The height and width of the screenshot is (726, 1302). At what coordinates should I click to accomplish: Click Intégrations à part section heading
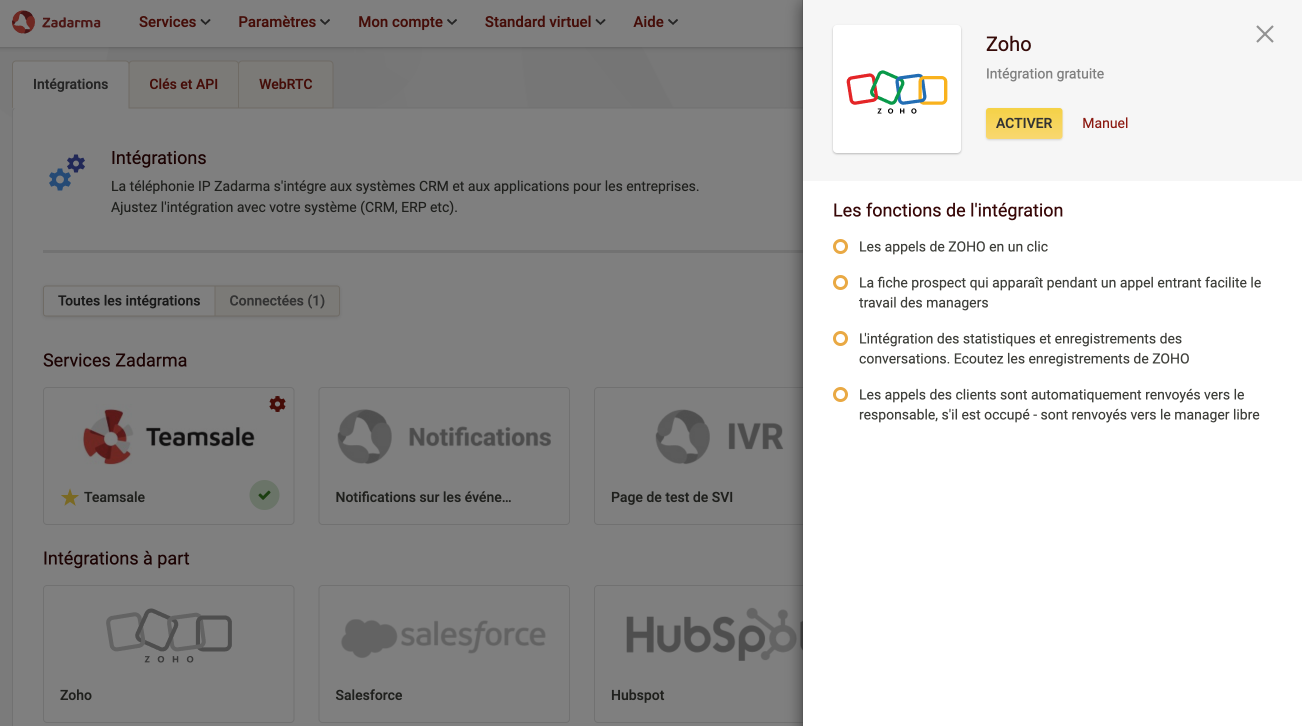(x=116, y=558)
